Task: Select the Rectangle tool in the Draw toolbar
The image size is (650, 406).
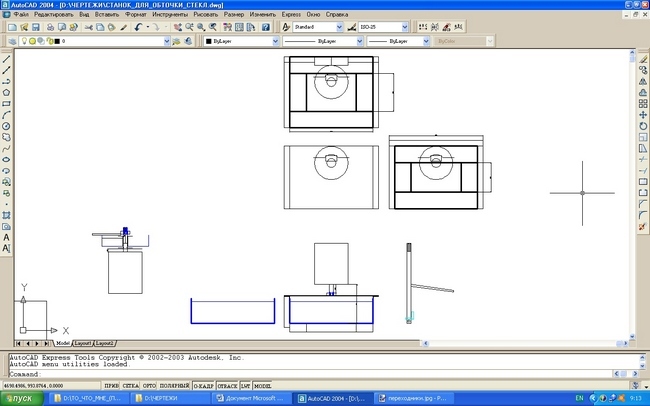Action: tap(6, 104)
